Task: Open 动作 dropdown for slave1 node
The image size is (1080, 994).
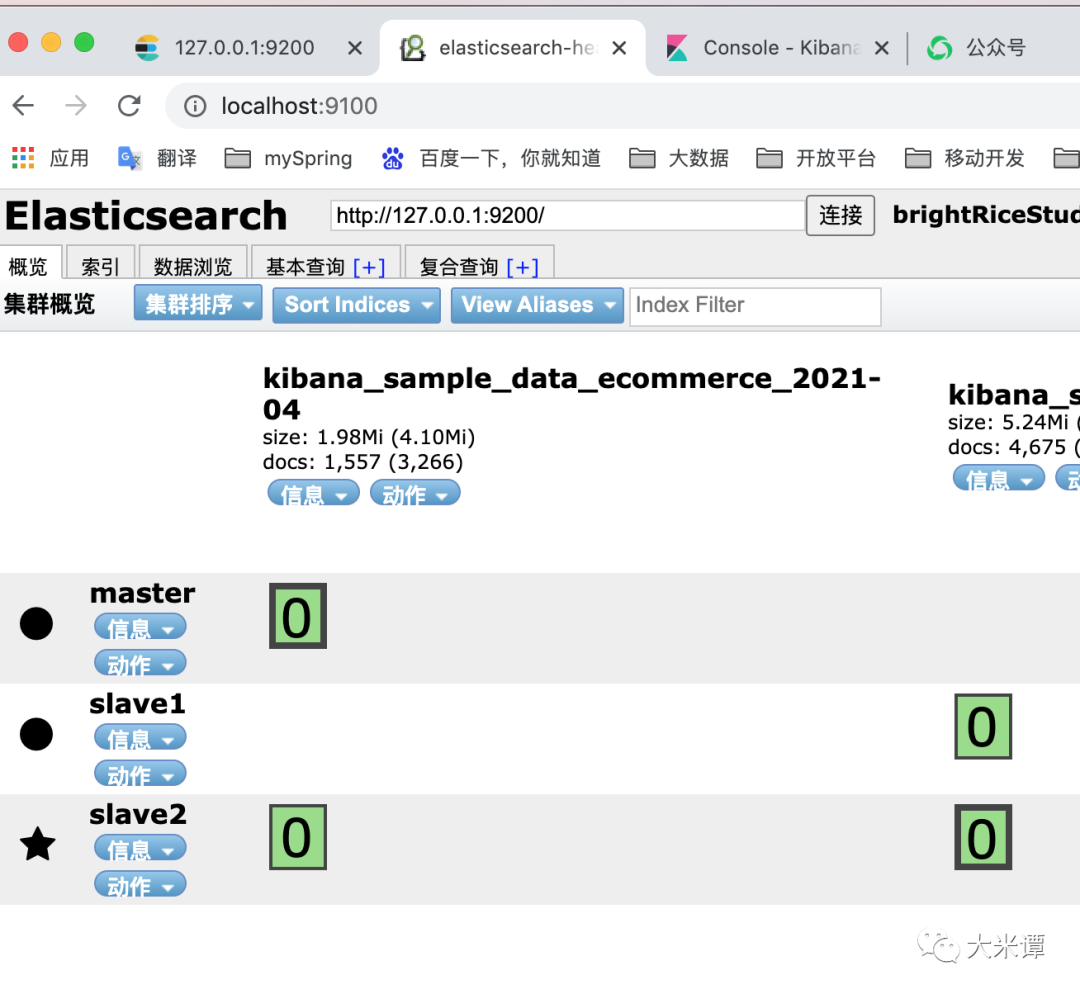Action: click(141, 774)
